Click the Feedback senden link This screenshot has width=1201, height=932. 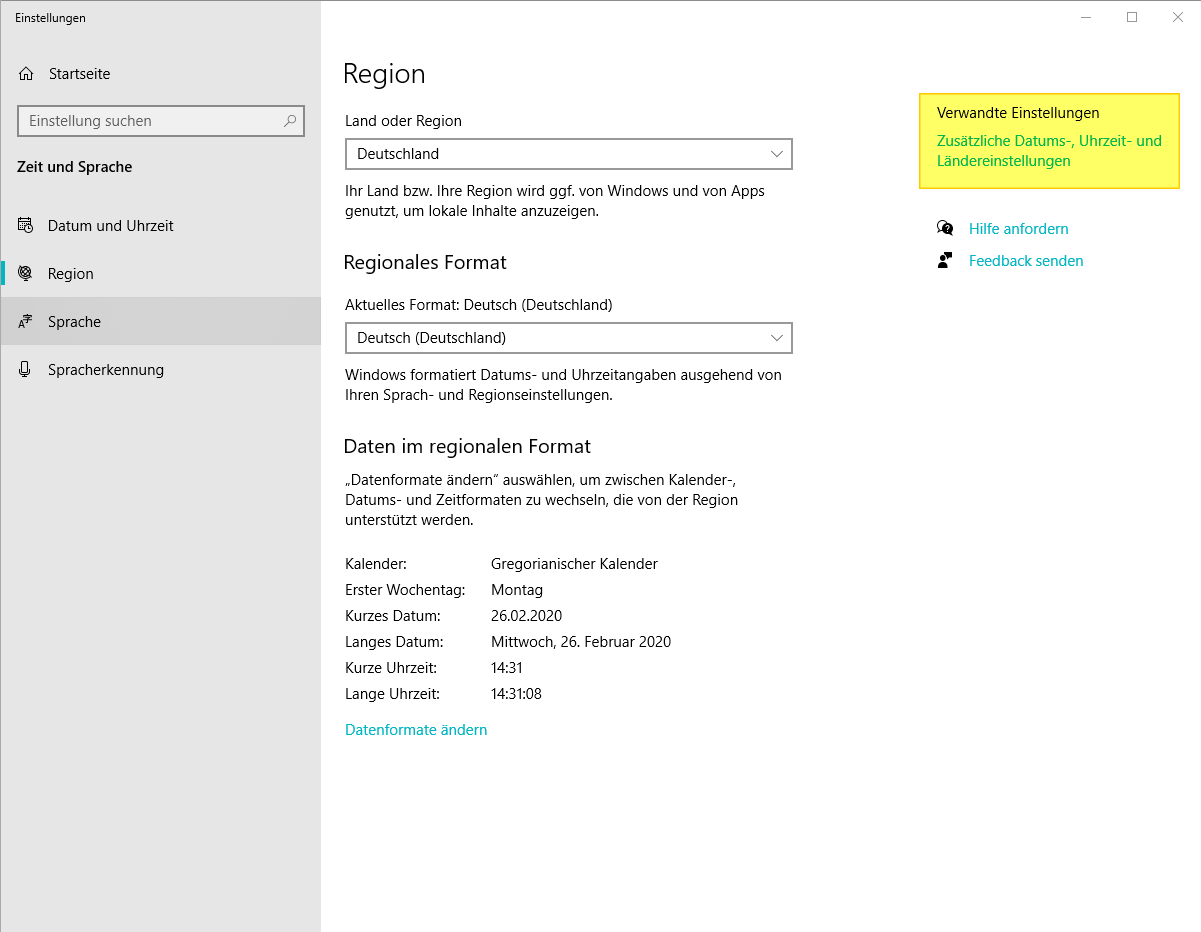tap(1026, 261)
